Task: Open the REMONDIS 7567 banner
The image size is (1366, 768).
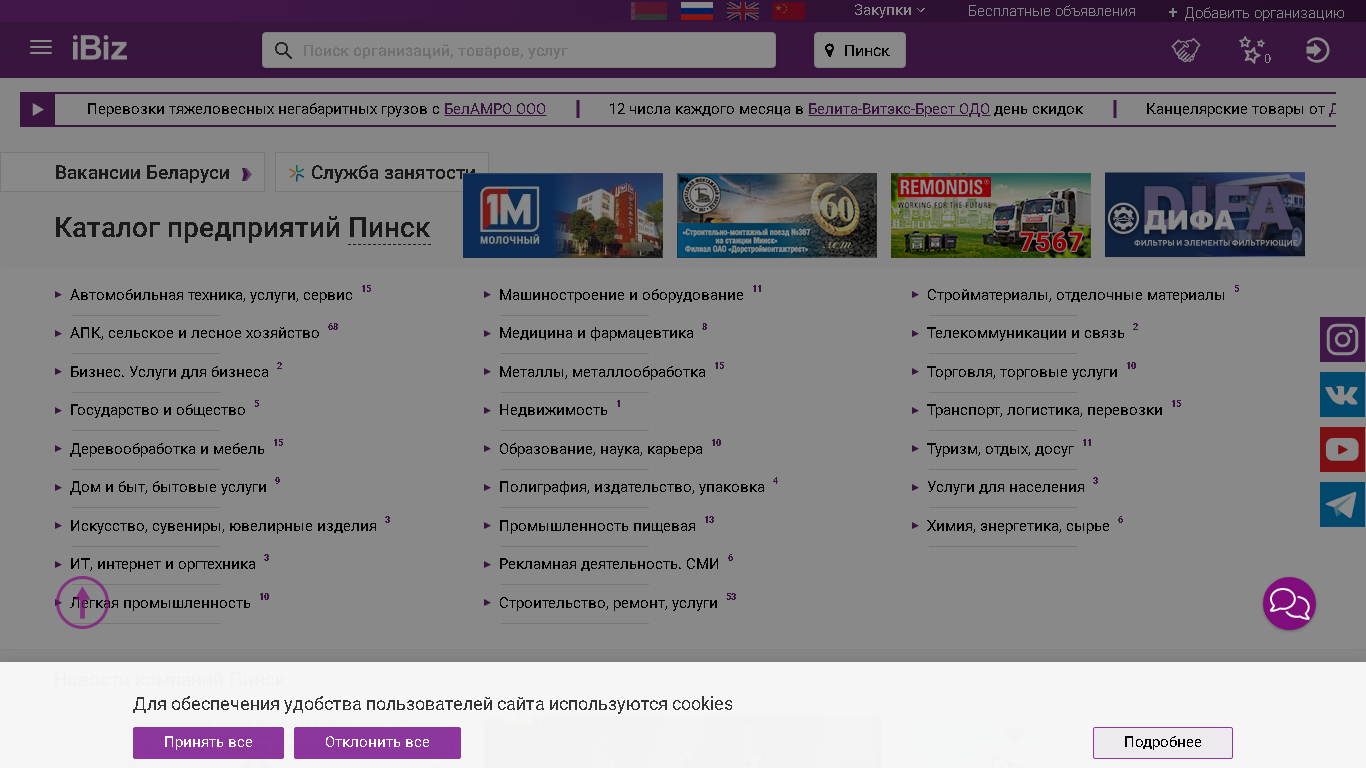Action: (991, 215)
